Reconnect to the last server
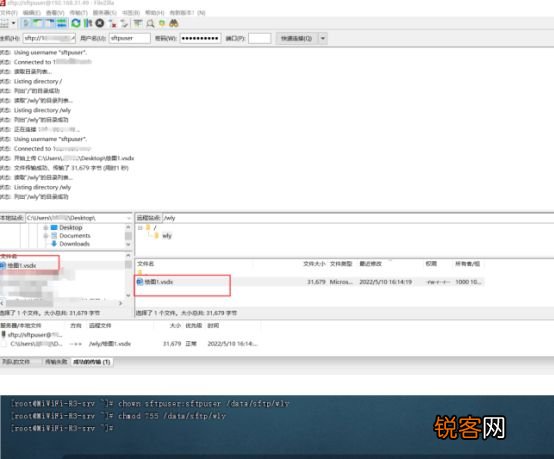This screenshot has width=554, height=459. pyautogui.click(x=124, y=23)
